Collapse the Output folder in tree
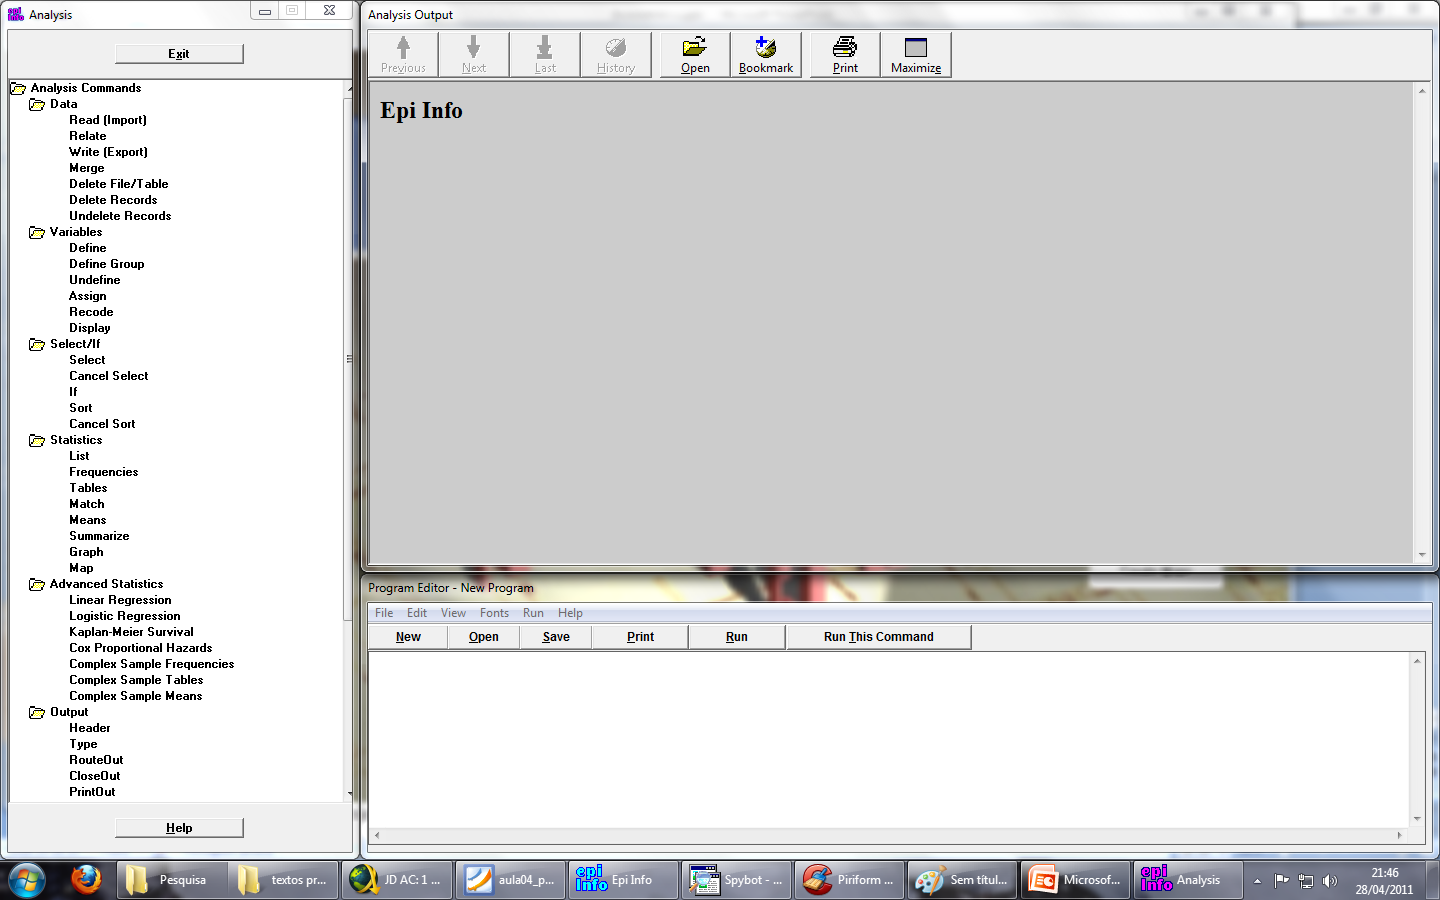 point(37,712)
